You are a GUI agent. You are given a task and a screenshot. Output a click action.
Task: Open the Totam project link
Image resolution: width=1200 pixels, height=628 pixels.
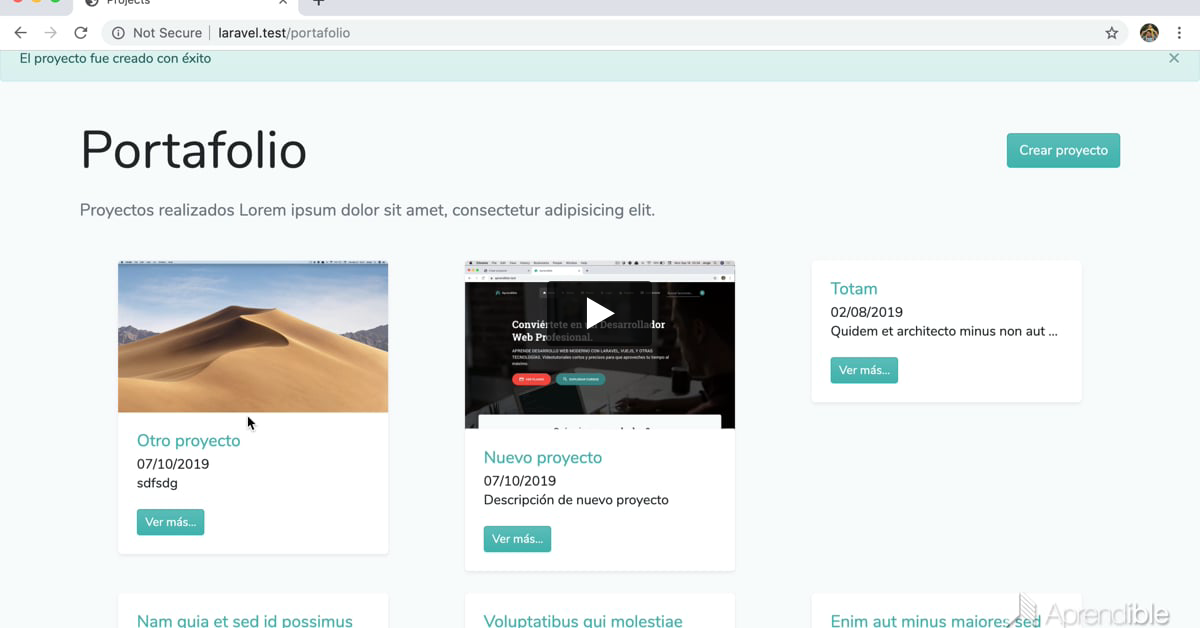[x=854, y=288]
